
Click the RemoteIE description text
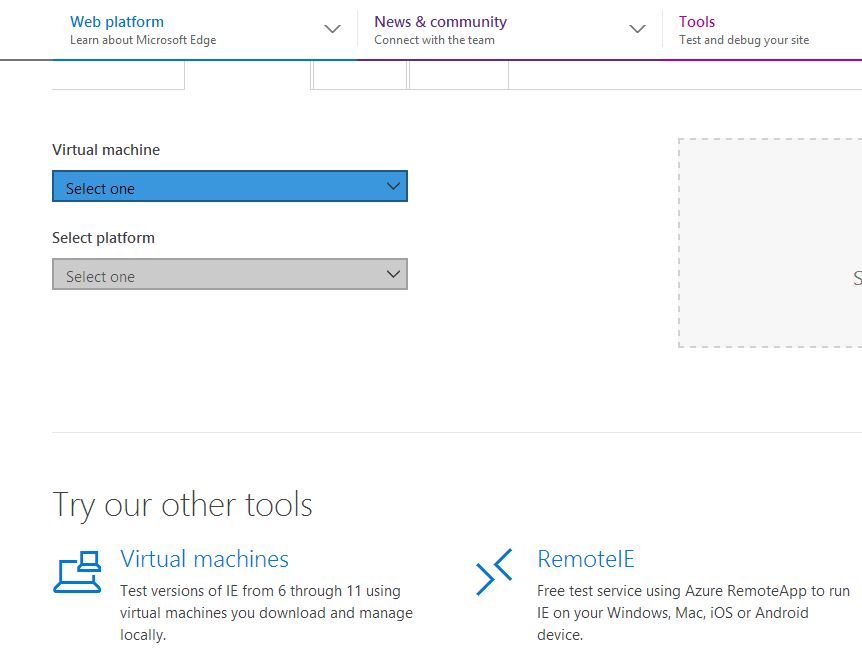(693, 613)
